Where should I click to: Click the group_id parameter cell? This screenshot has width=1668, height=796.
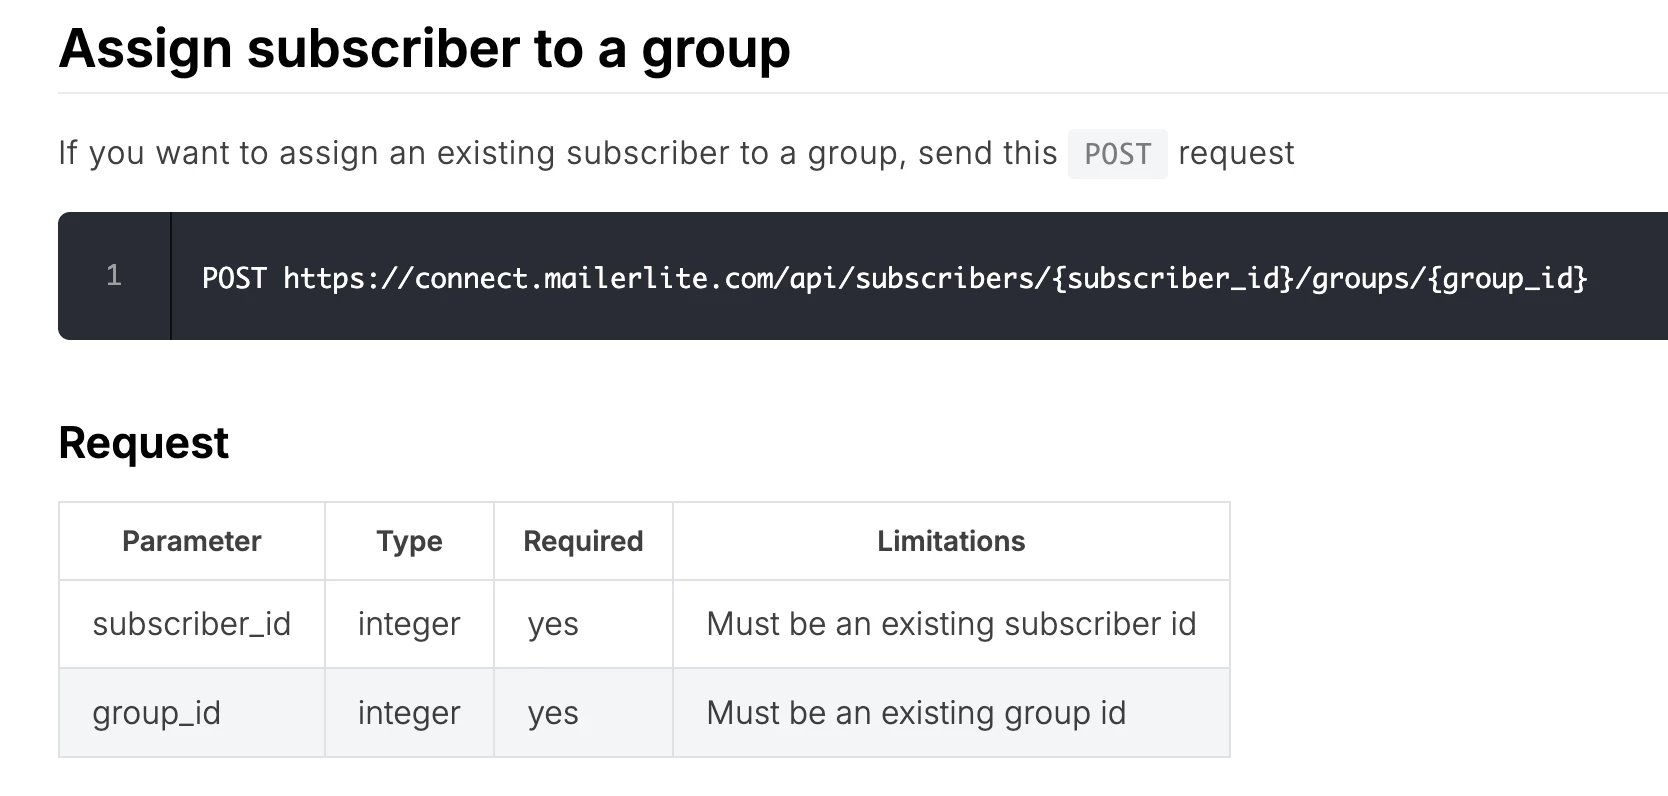click(x=156, y=713)
